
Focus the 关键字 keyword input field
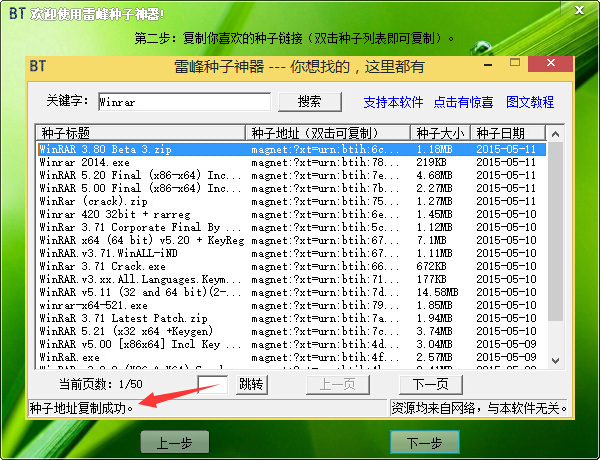click(x=184, y=102)
